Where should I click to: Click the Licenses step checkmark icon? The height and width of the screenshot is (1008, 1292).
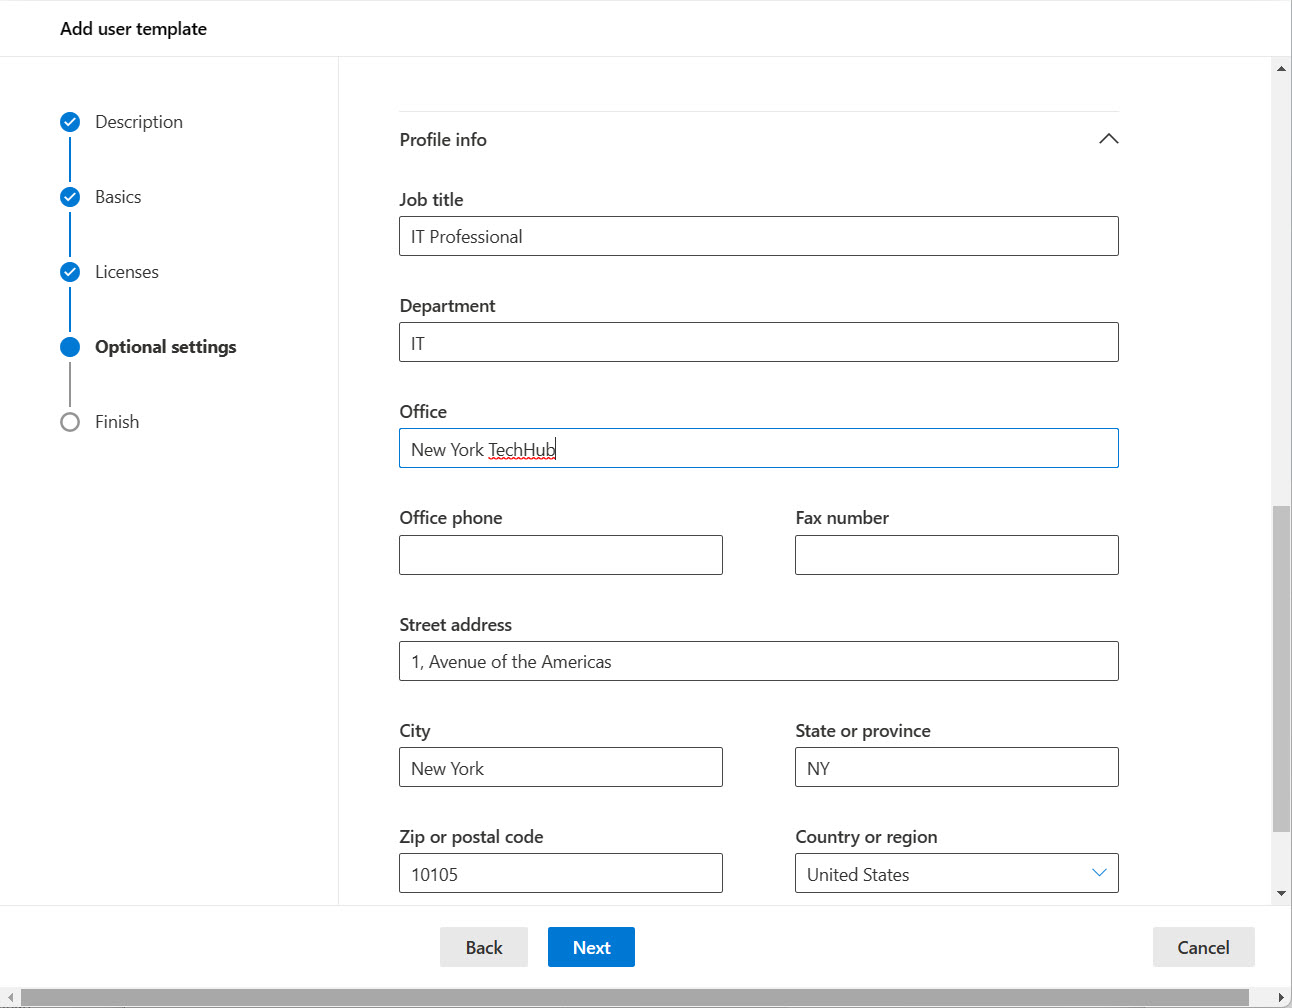coord(69,271)
